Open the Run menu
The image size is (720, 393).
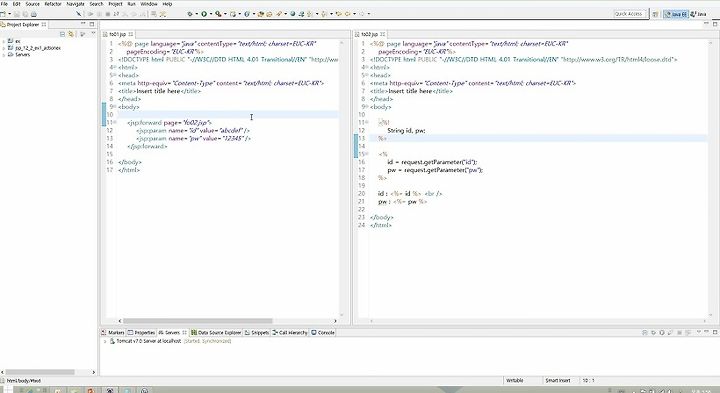131,4
